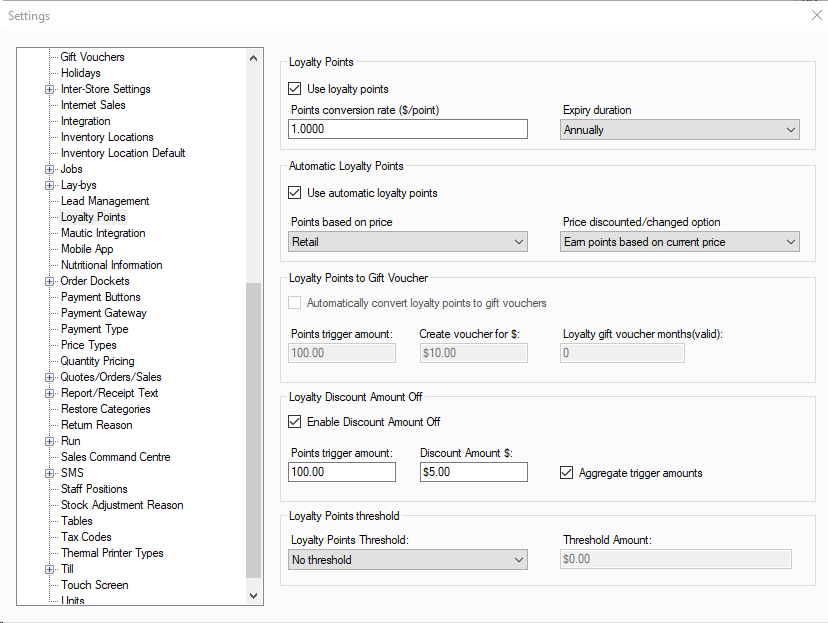The height and width of the screenshot is (623, 828).
Task: Click the Points conversion rate field
Action: 408,129
